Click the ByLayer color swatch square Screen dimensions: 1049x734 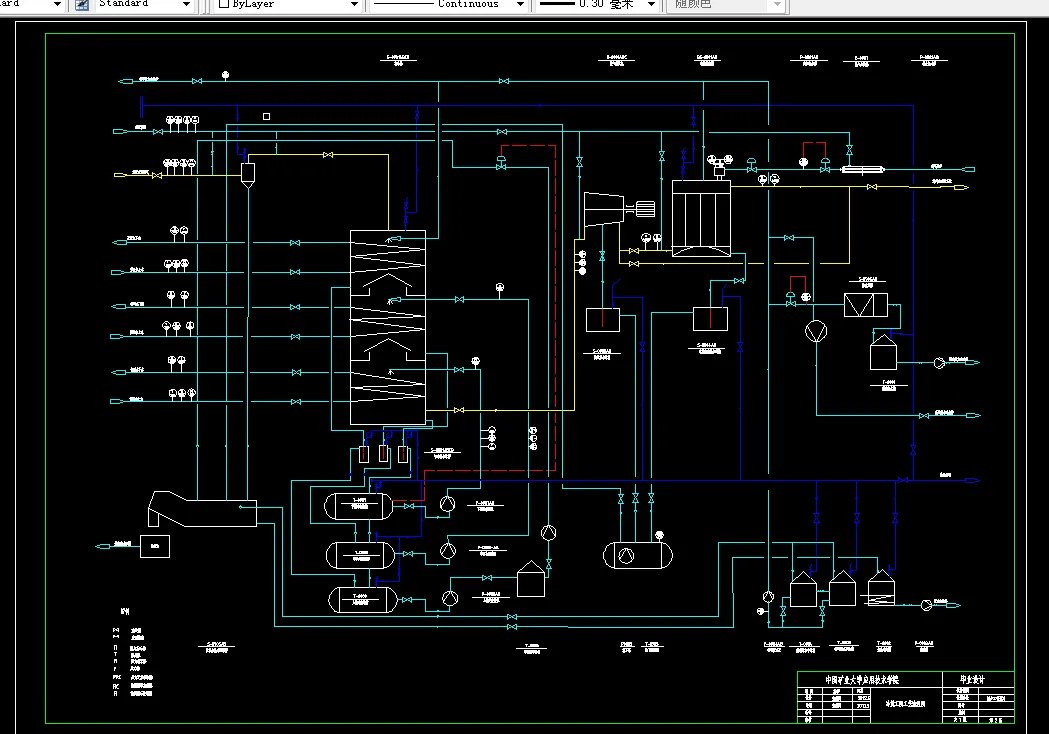[224, 4]
